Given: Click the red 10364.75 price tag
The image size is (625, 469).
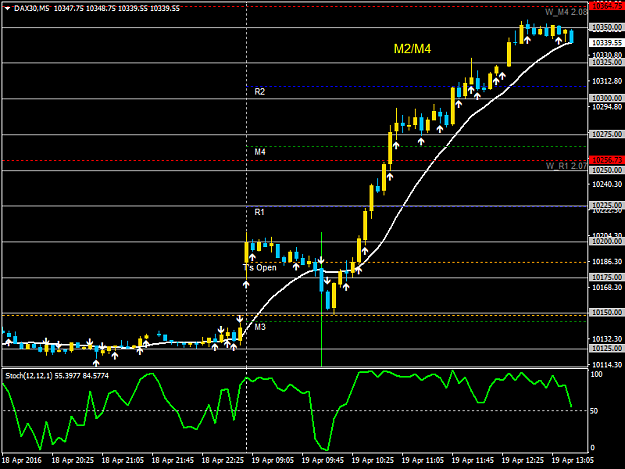Looking at the screenshot, I should (x=607, y=6).
